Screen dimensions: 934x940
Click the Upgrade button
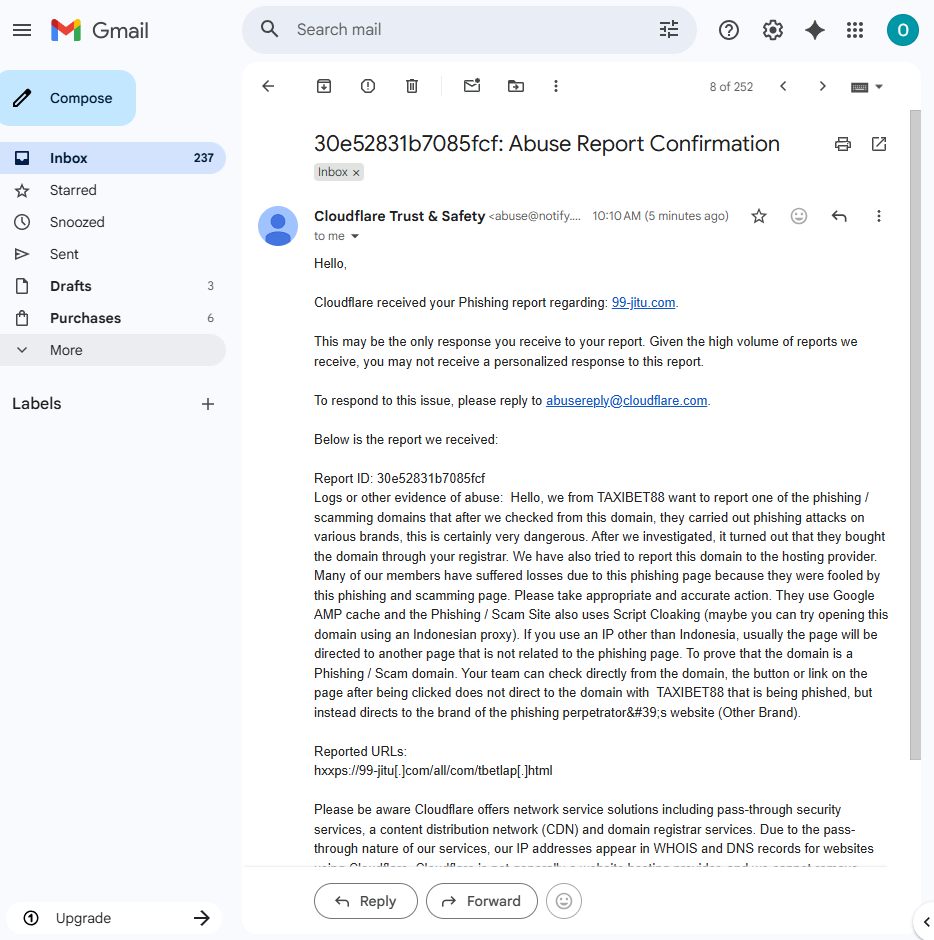(x=114, y=918)
